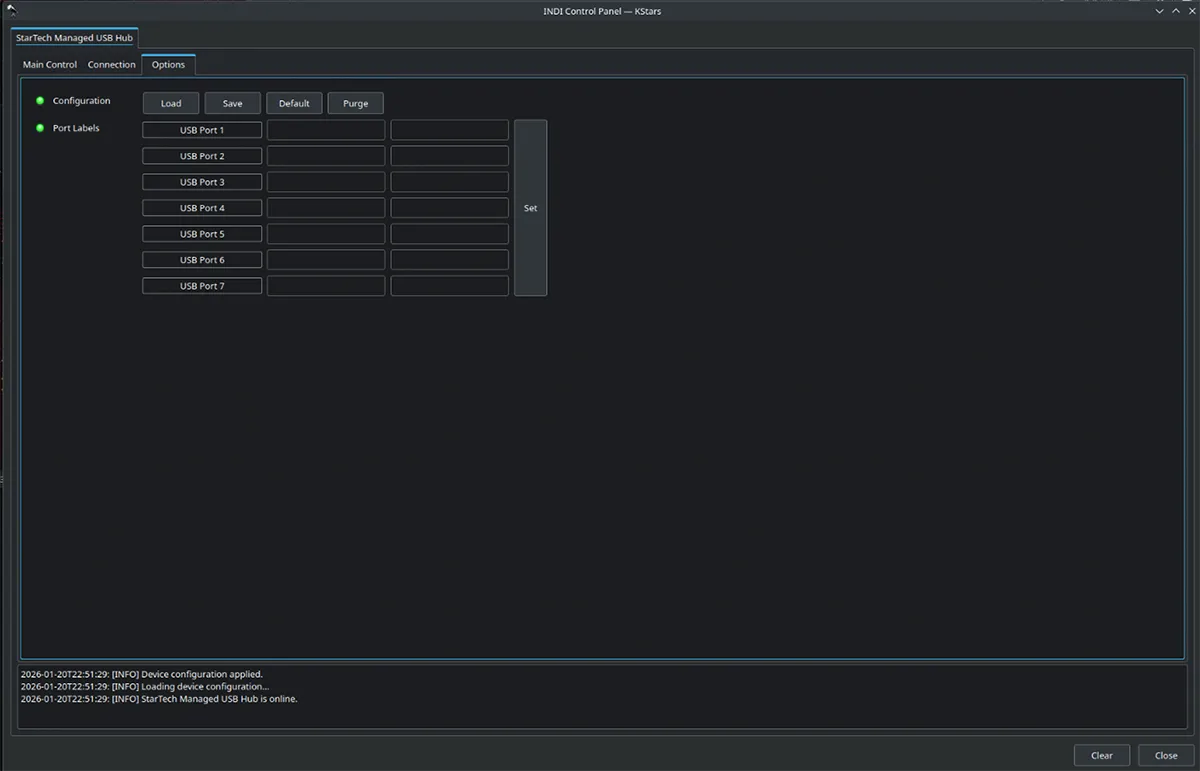The width and height of the screenshot is (1200, 771).
Task: Focus the new-value input next to Set for USB Port 3
Action: [x=450, y=182]
